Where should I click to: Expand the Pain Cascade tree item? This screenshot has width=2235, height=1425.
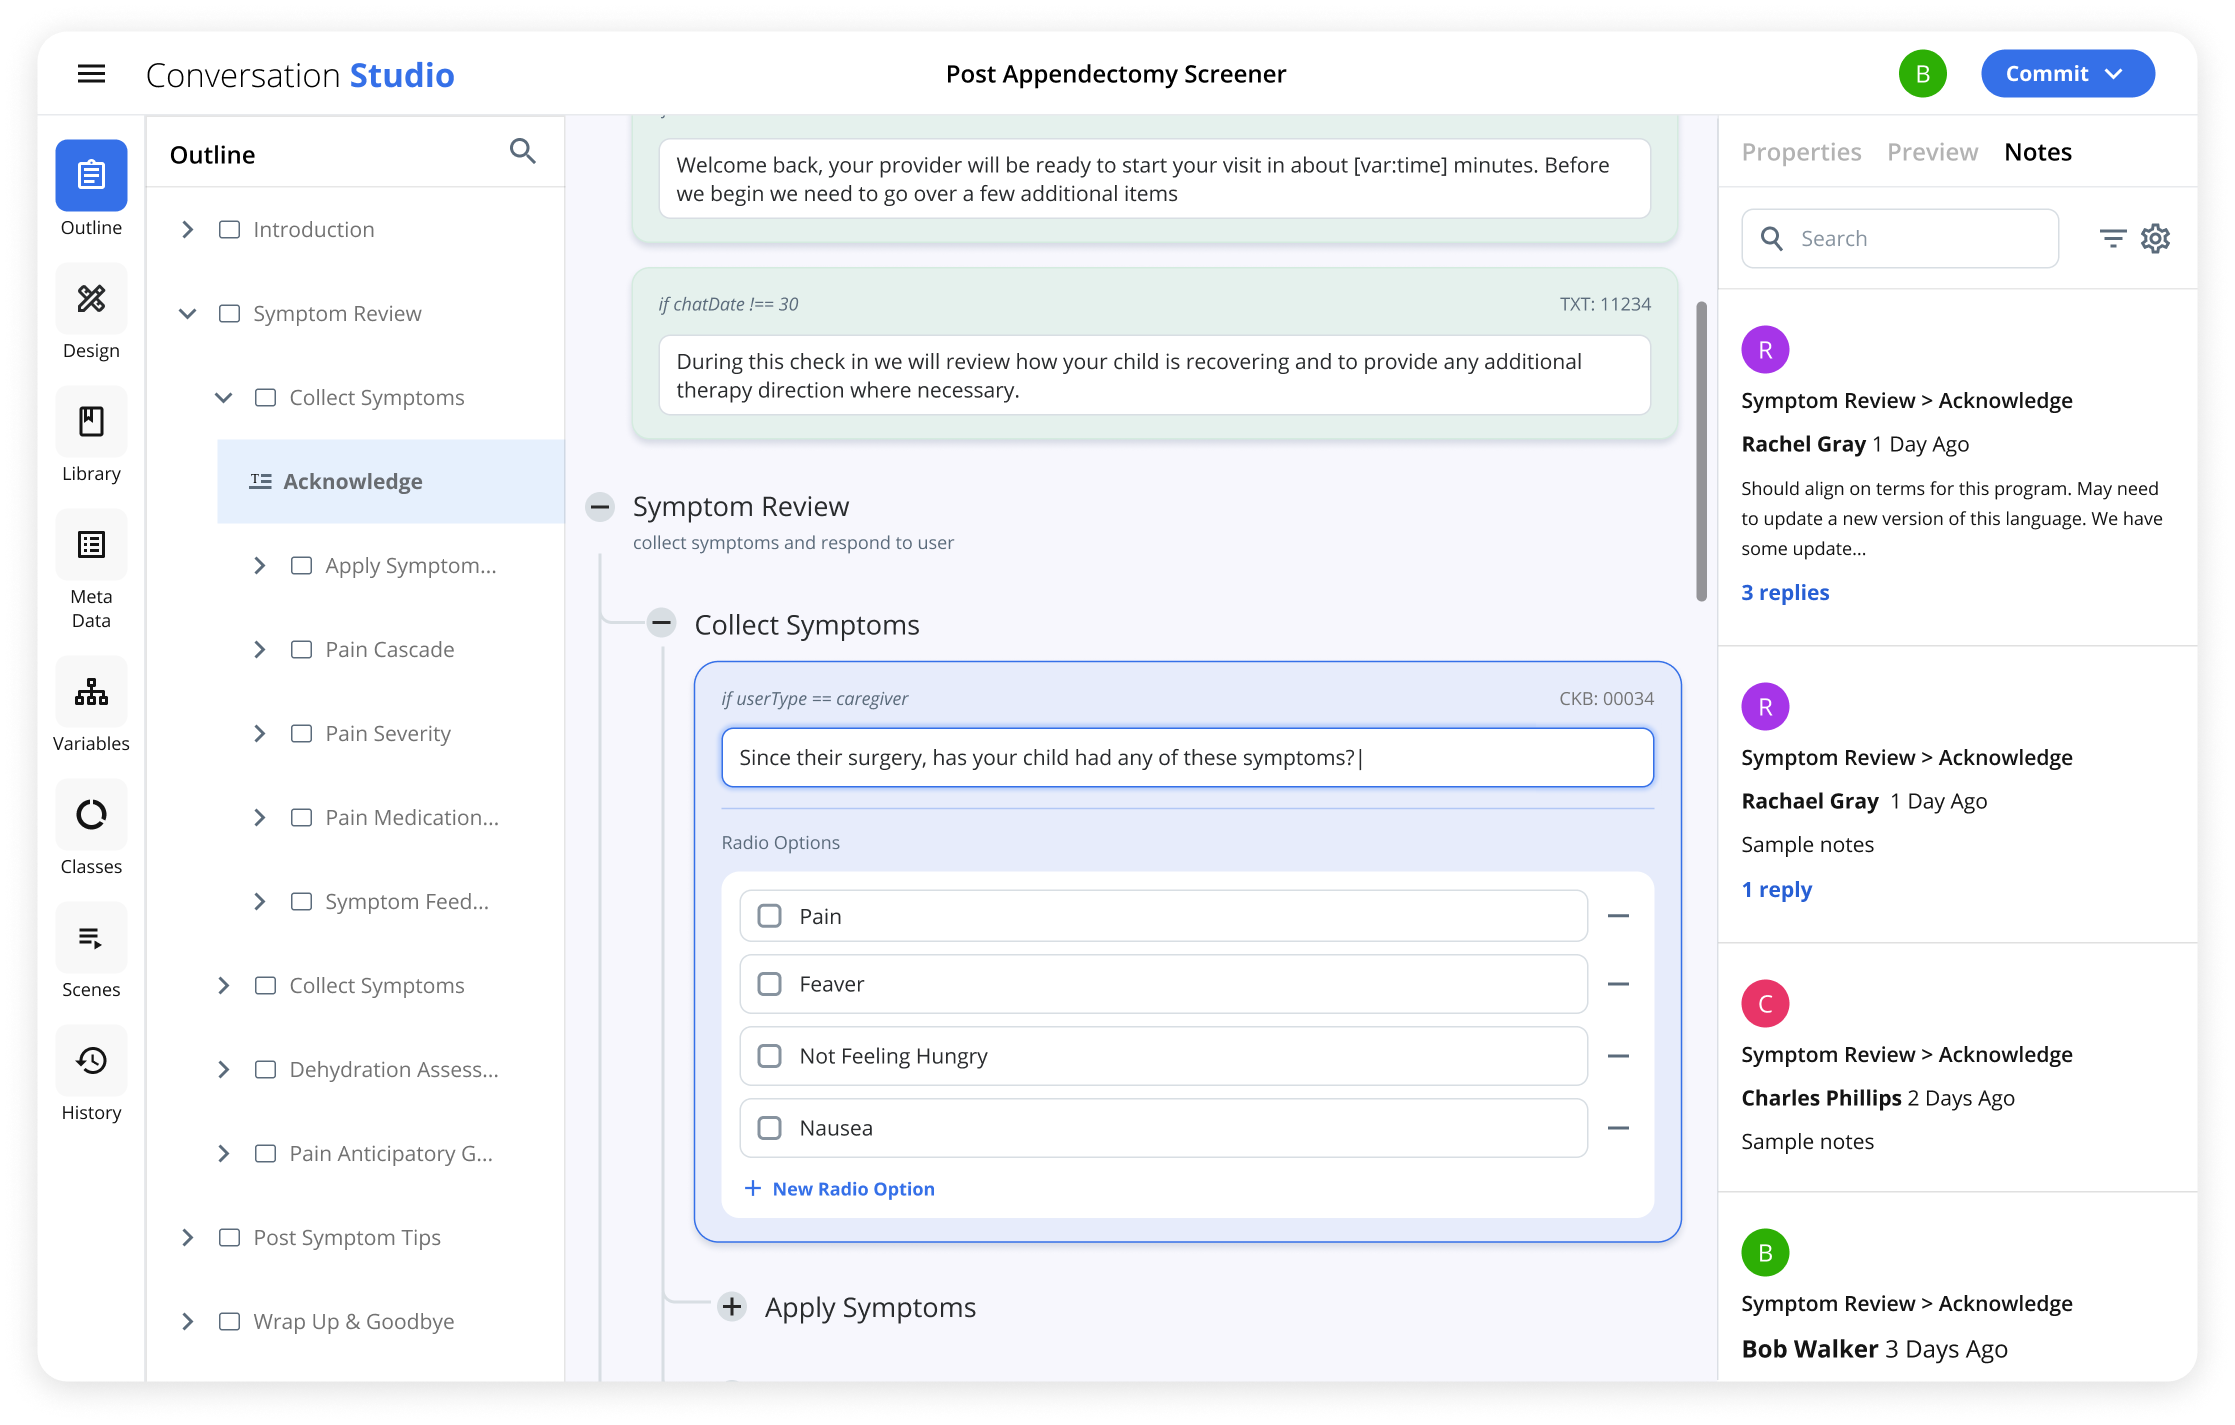[x=259, y=650]
